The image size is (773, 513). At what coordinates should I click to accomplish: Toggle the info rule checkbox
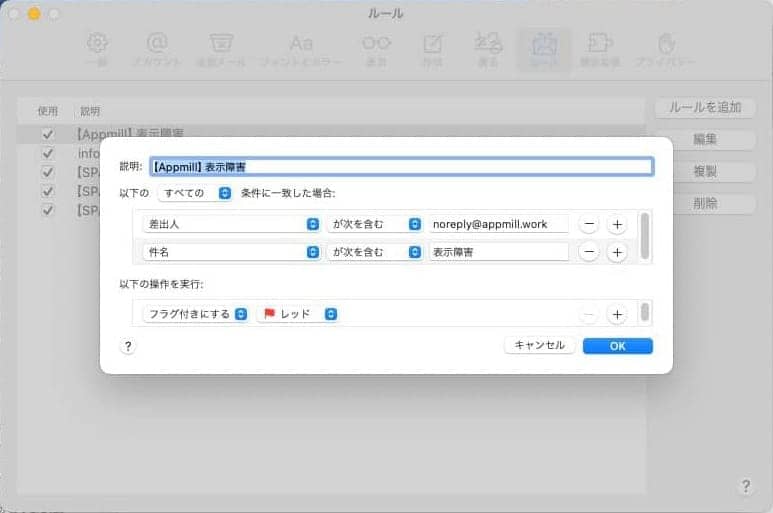[x=48, y=153]
